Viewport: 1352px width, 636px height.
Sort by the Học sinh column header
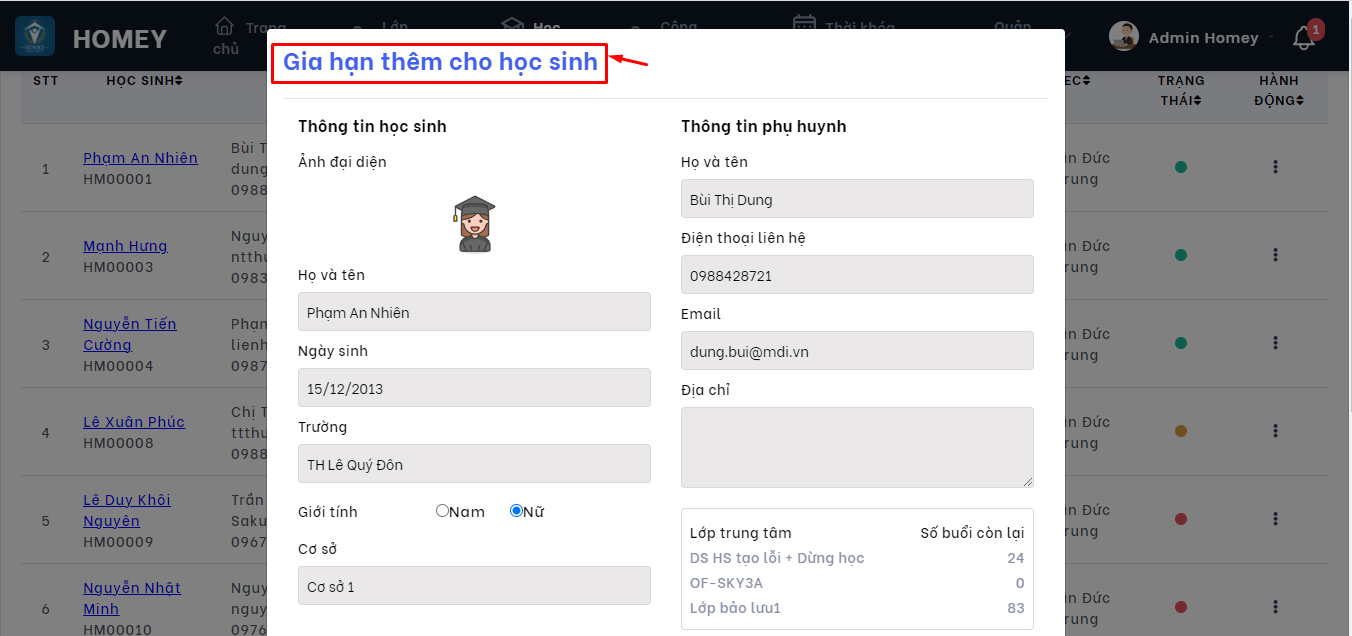(144, 81)
